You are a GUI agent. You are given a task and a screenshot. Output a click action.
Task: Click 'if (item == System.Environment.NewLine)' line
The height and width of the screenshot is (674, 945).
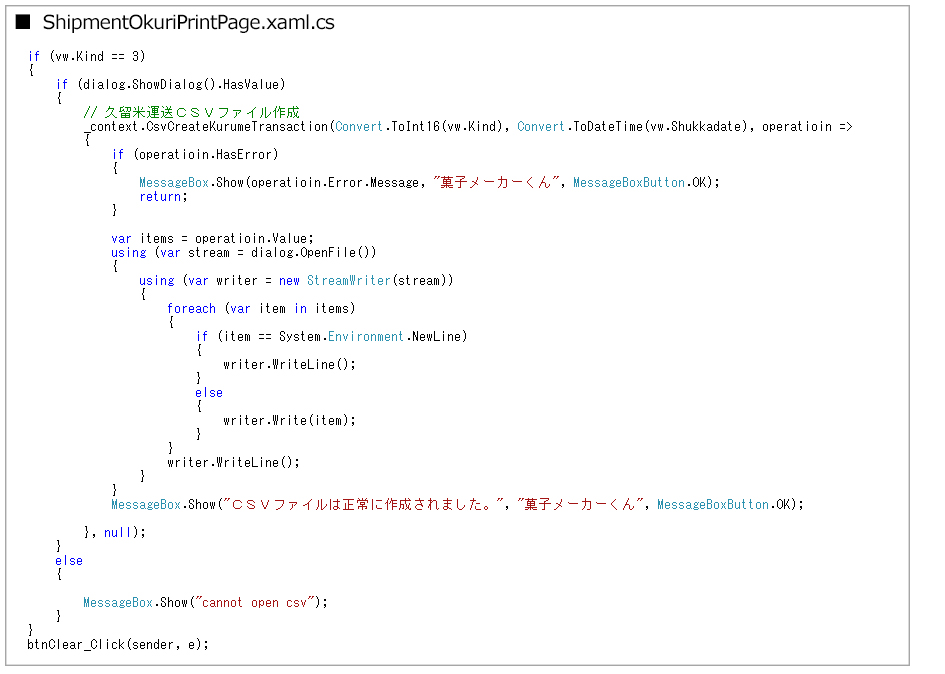coord(331,337)
